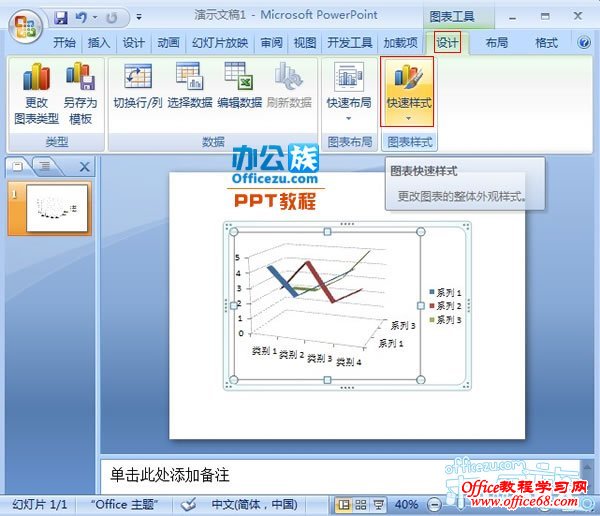Click the redo button in quick access toolbar
This screenshot has width=600, height=516.
coord(111,18)
